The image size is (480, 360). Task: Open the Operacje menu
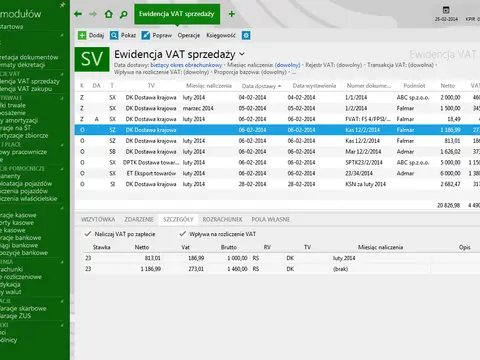(189, 35)
